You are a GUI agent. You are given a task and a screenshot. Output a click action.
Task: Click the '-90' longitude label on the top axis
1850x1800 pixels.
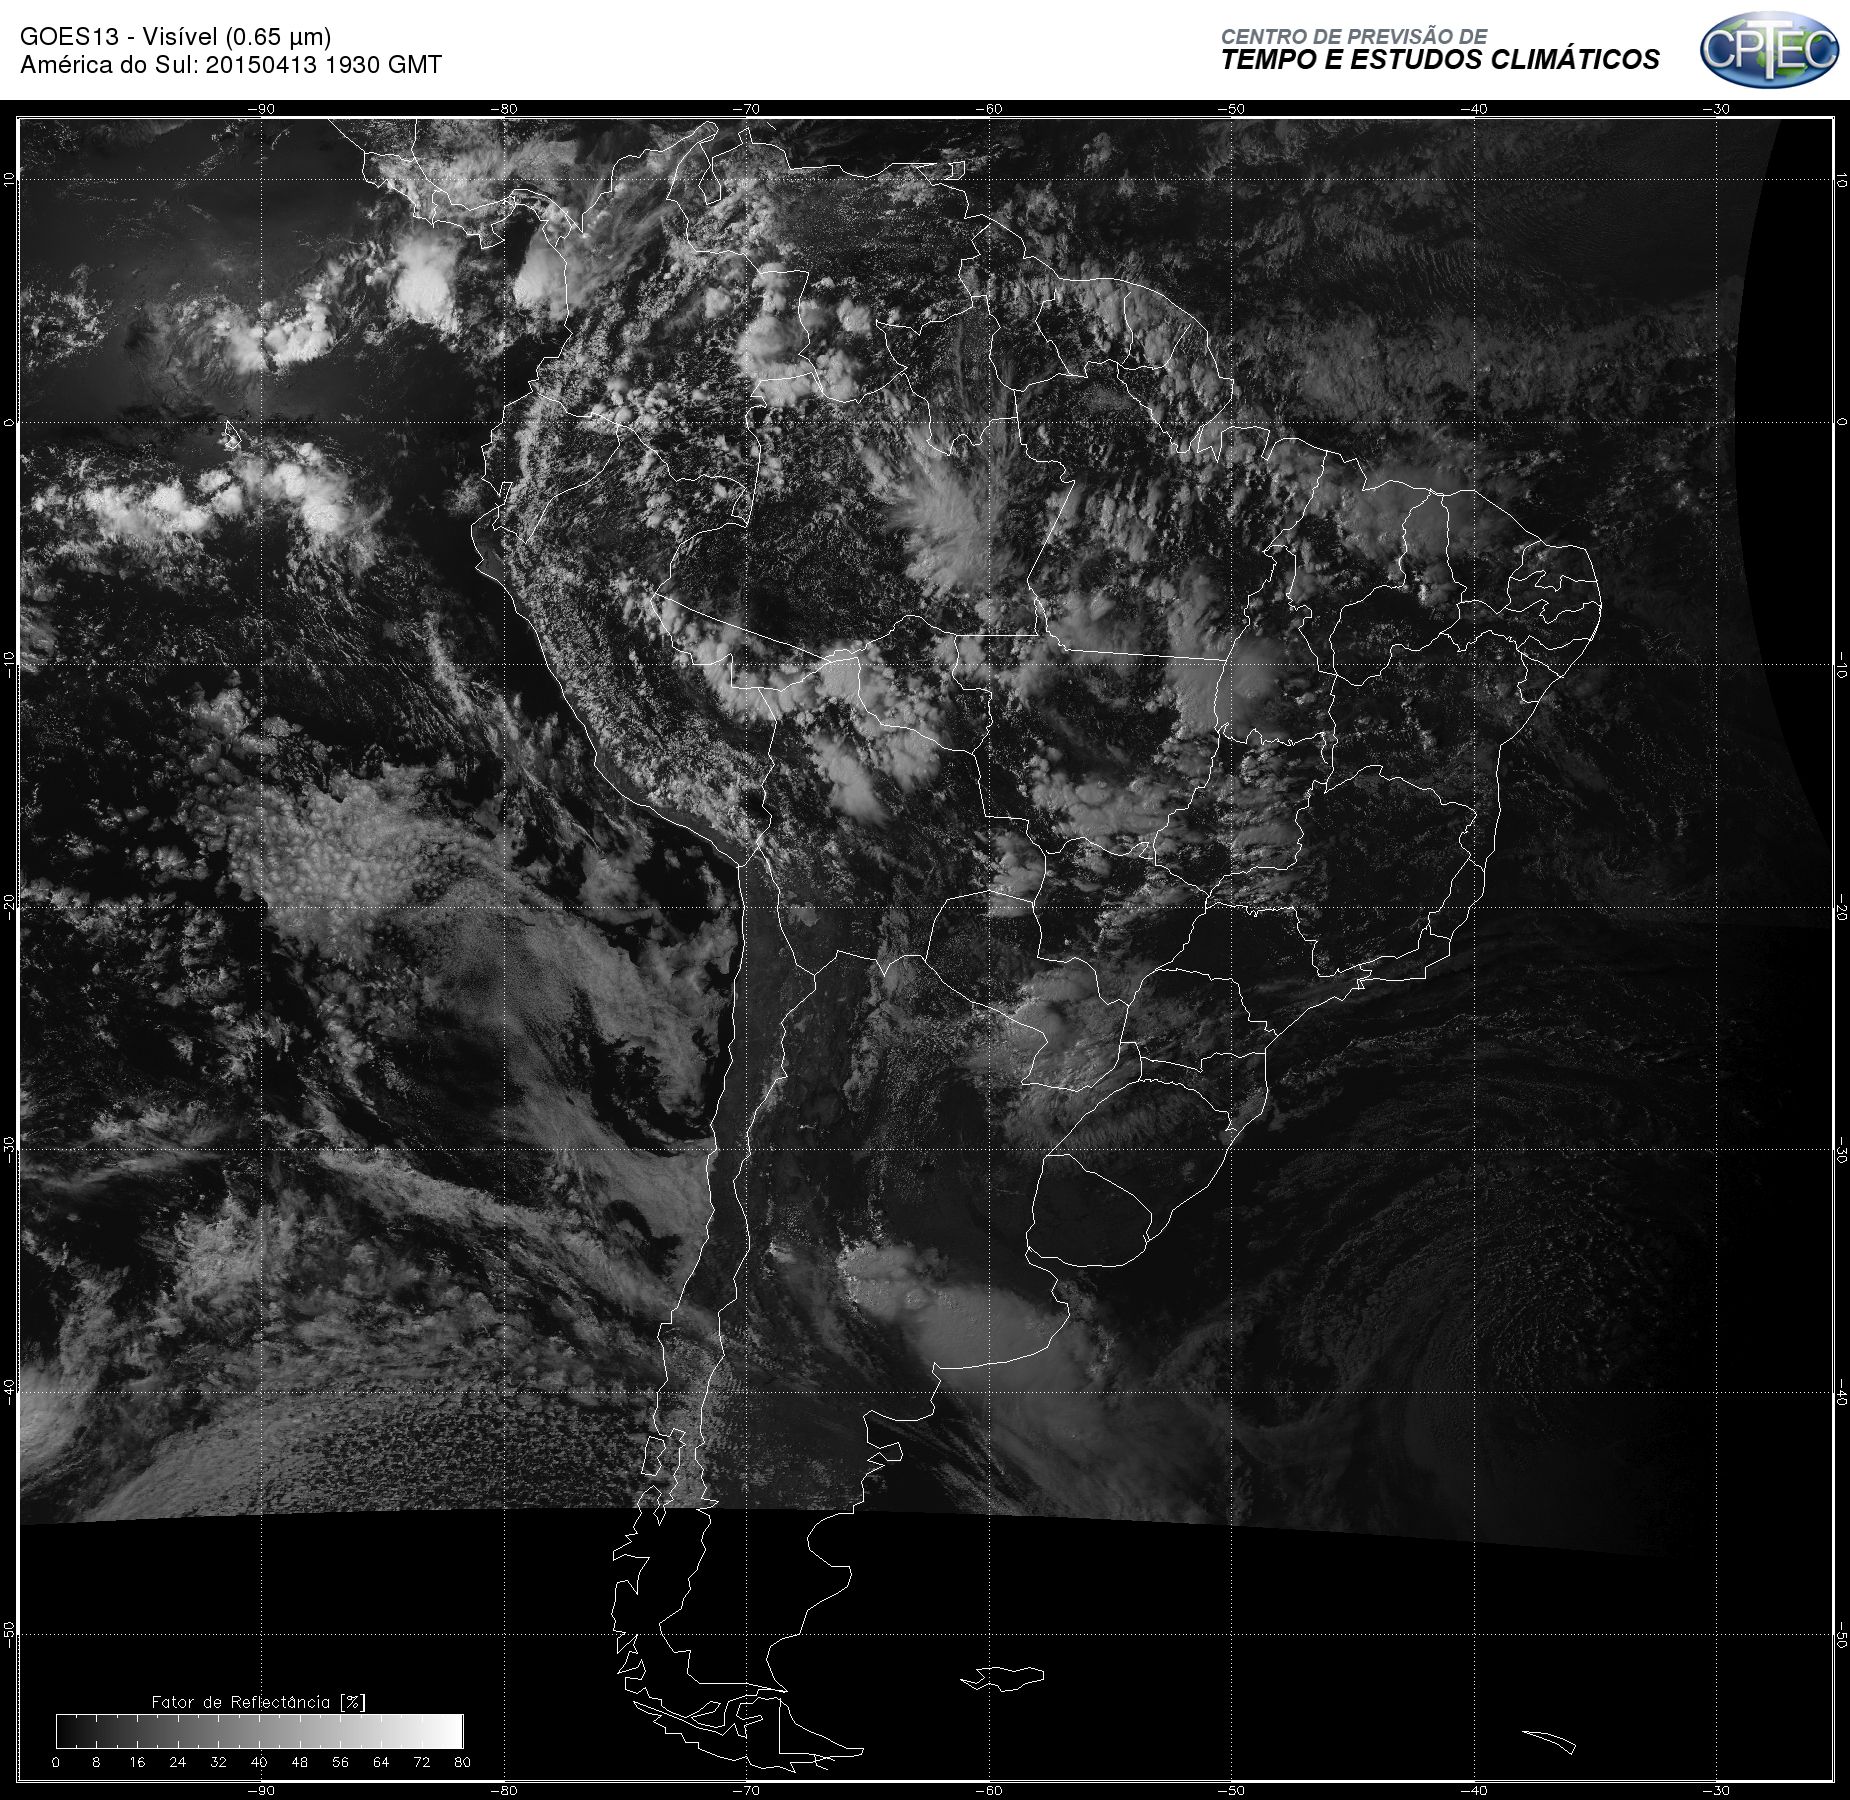[x=261, y=109]
